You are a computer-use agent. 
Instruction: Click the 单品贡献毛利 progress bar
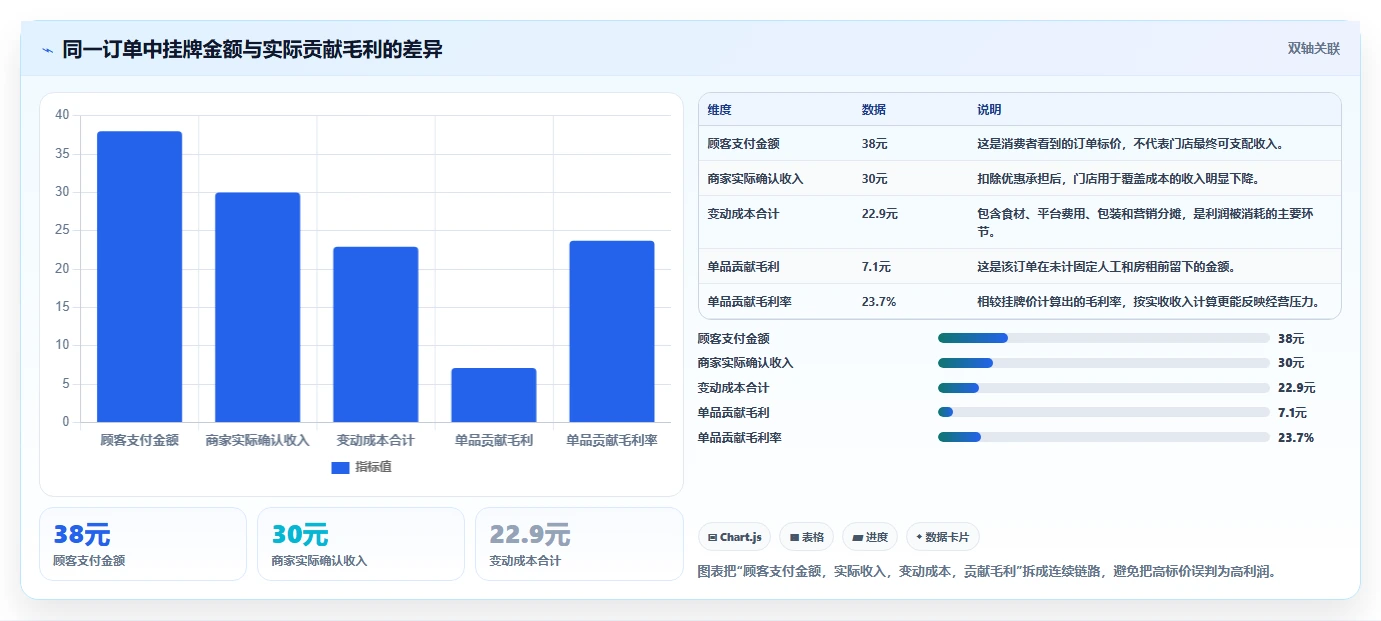coord(1103,412)
